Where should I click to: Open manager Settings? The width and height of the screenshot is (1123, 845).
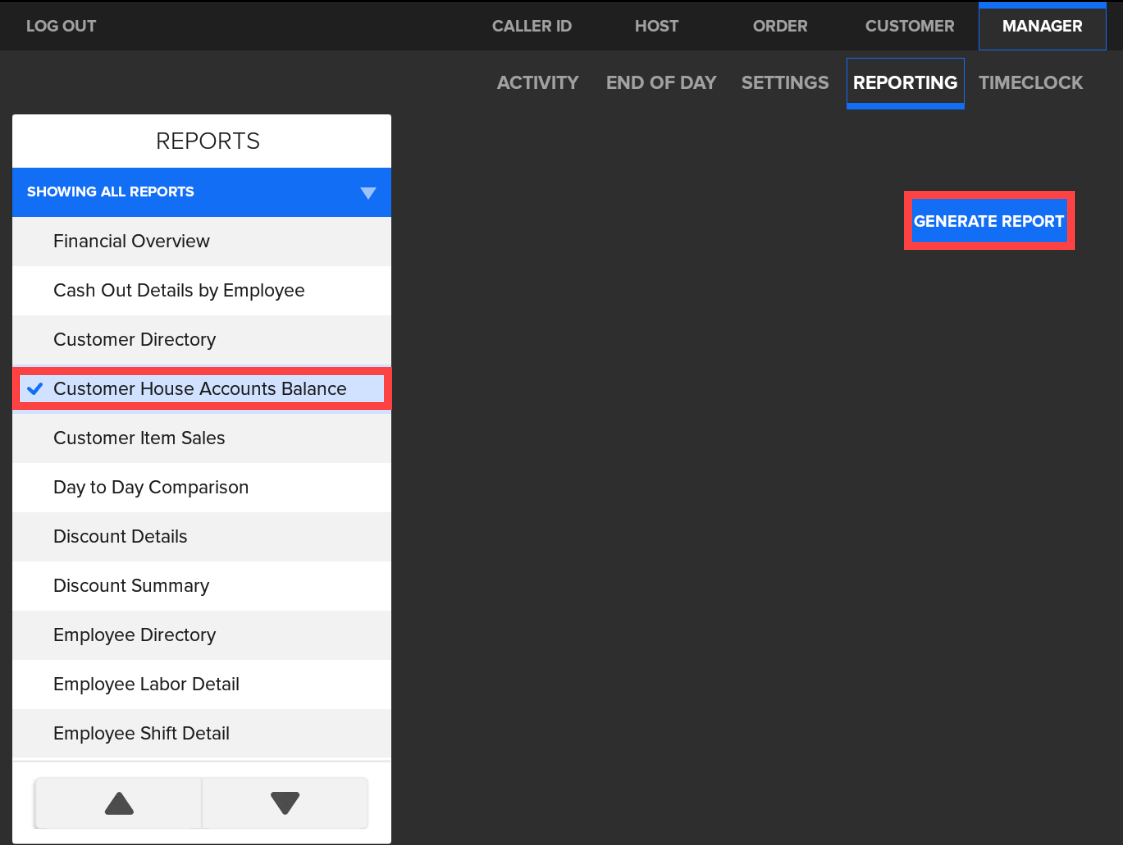784,83
